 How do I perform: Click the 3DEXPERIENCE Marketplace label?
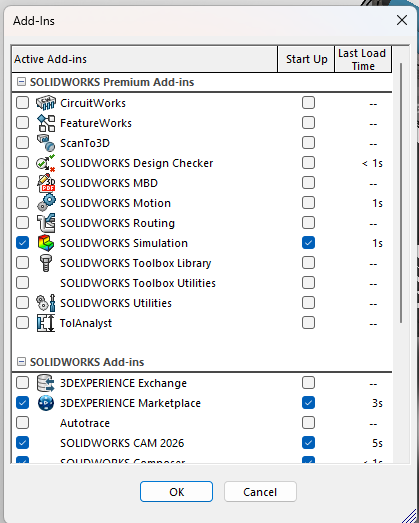point(130,403)
